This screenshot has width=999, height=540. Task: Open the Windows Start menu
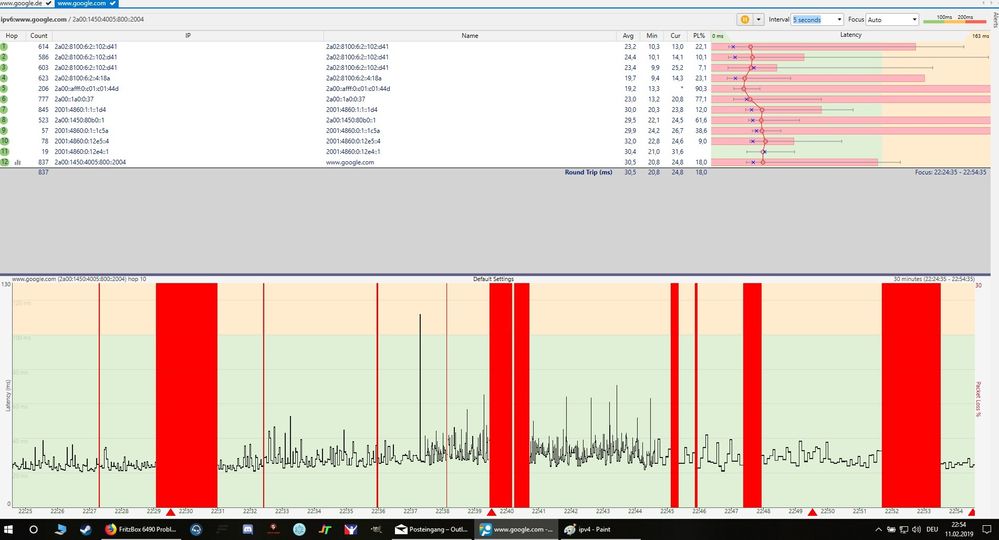[10, 529]
